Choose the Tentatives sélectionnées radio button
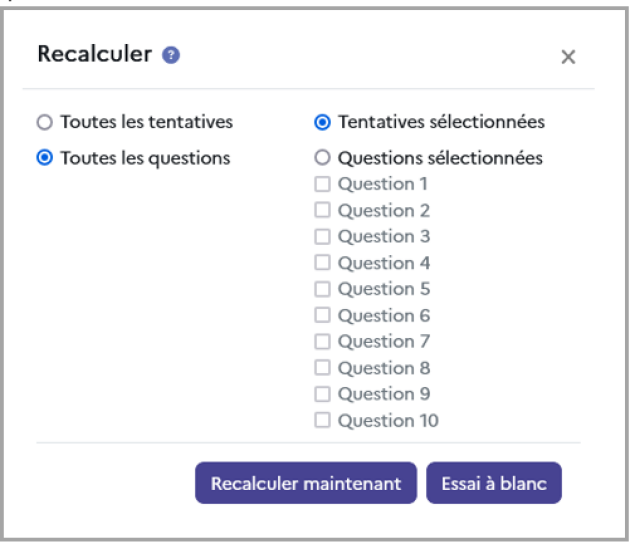 (322, 123)
